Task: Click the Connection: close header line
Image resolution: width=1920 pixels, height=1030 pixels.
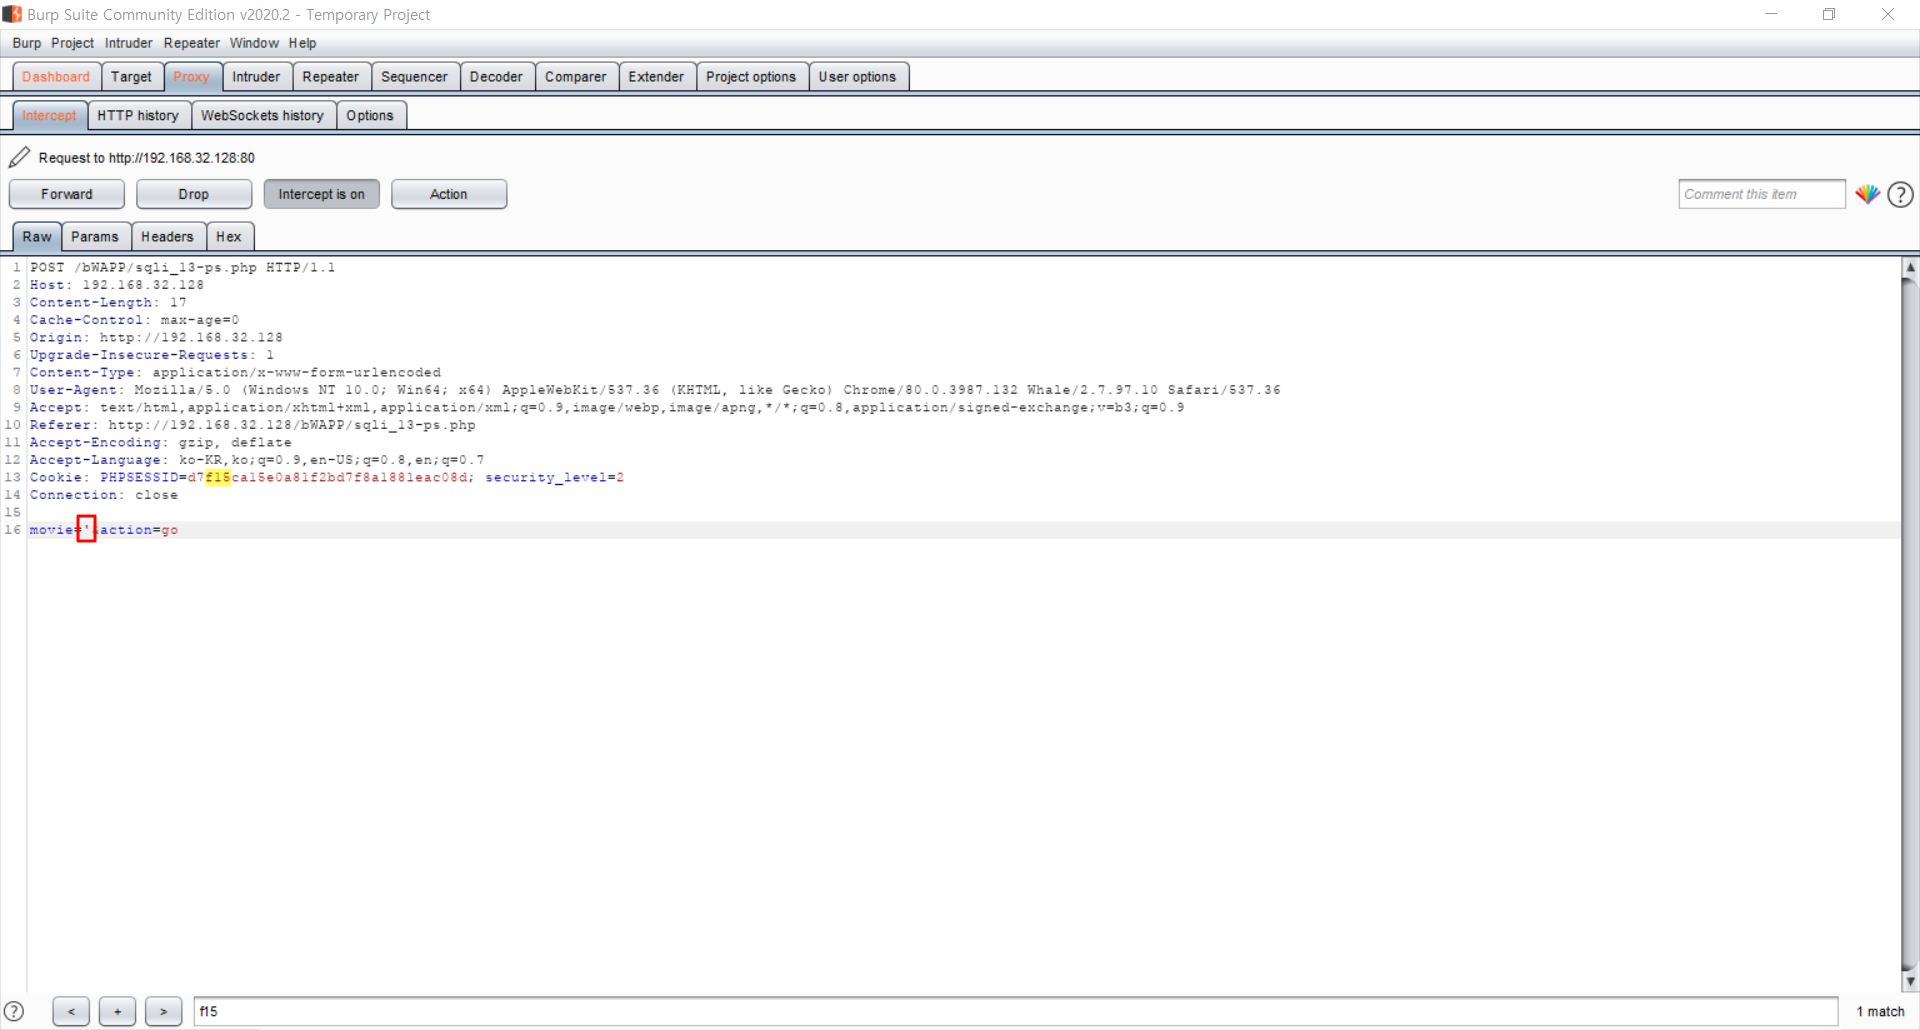Action: point(104,495)
